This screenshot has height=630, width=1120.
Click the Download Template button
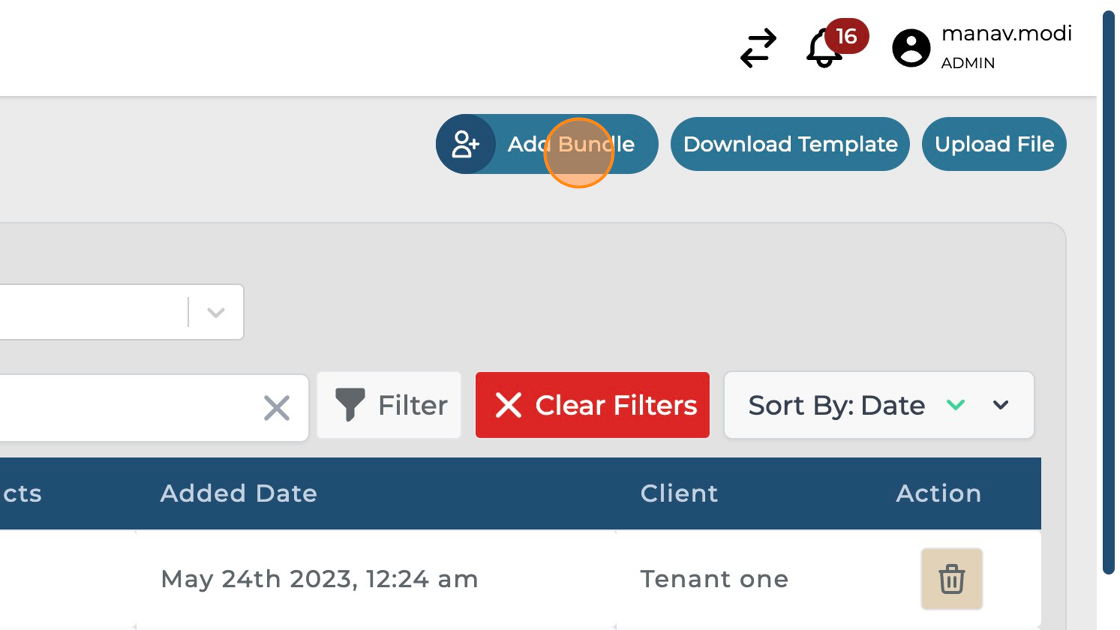[790, 144]
